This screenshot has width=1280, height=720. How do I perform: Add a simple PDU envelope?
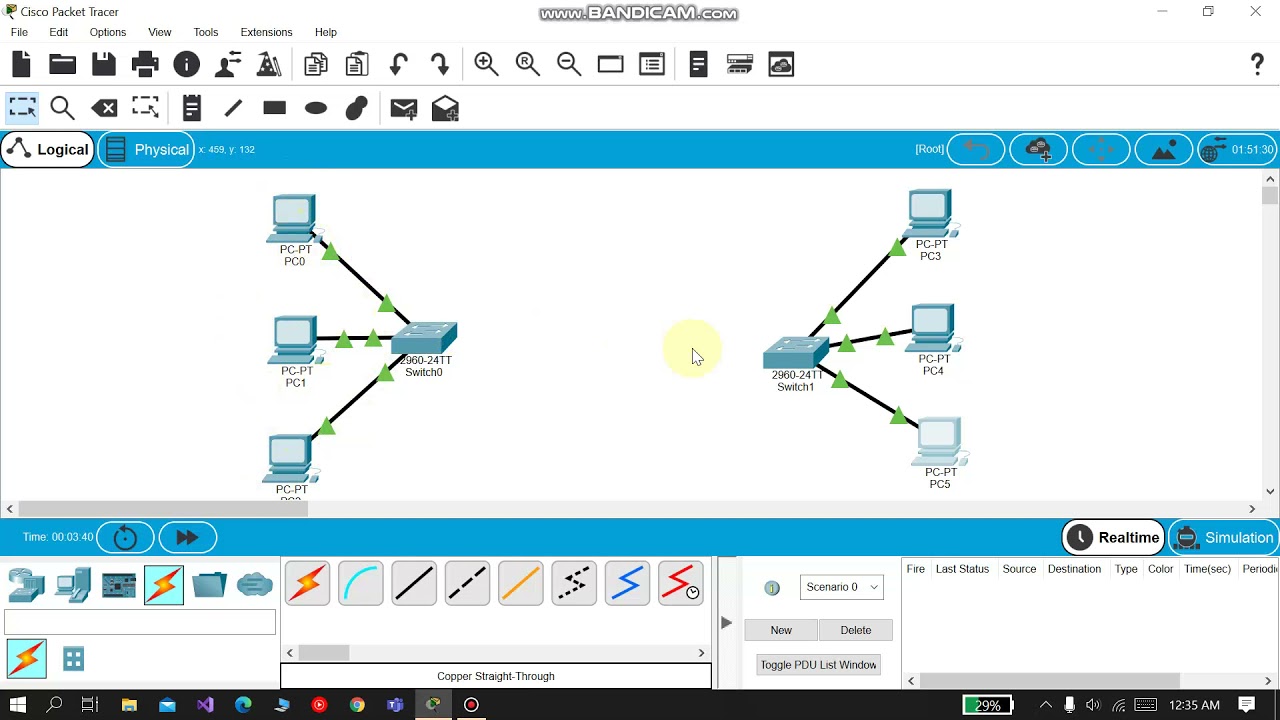(x=404, y=108)
